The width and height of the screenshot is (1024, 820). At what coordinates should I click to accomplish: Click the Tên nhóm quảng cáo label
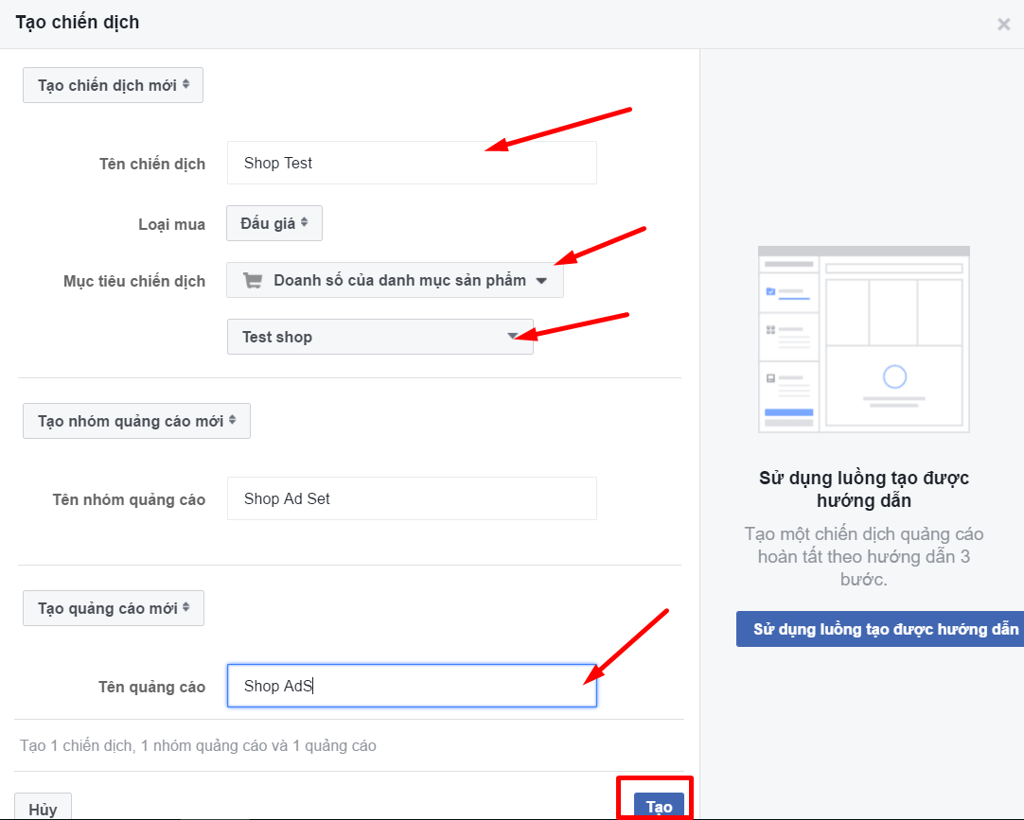point(129,499)
